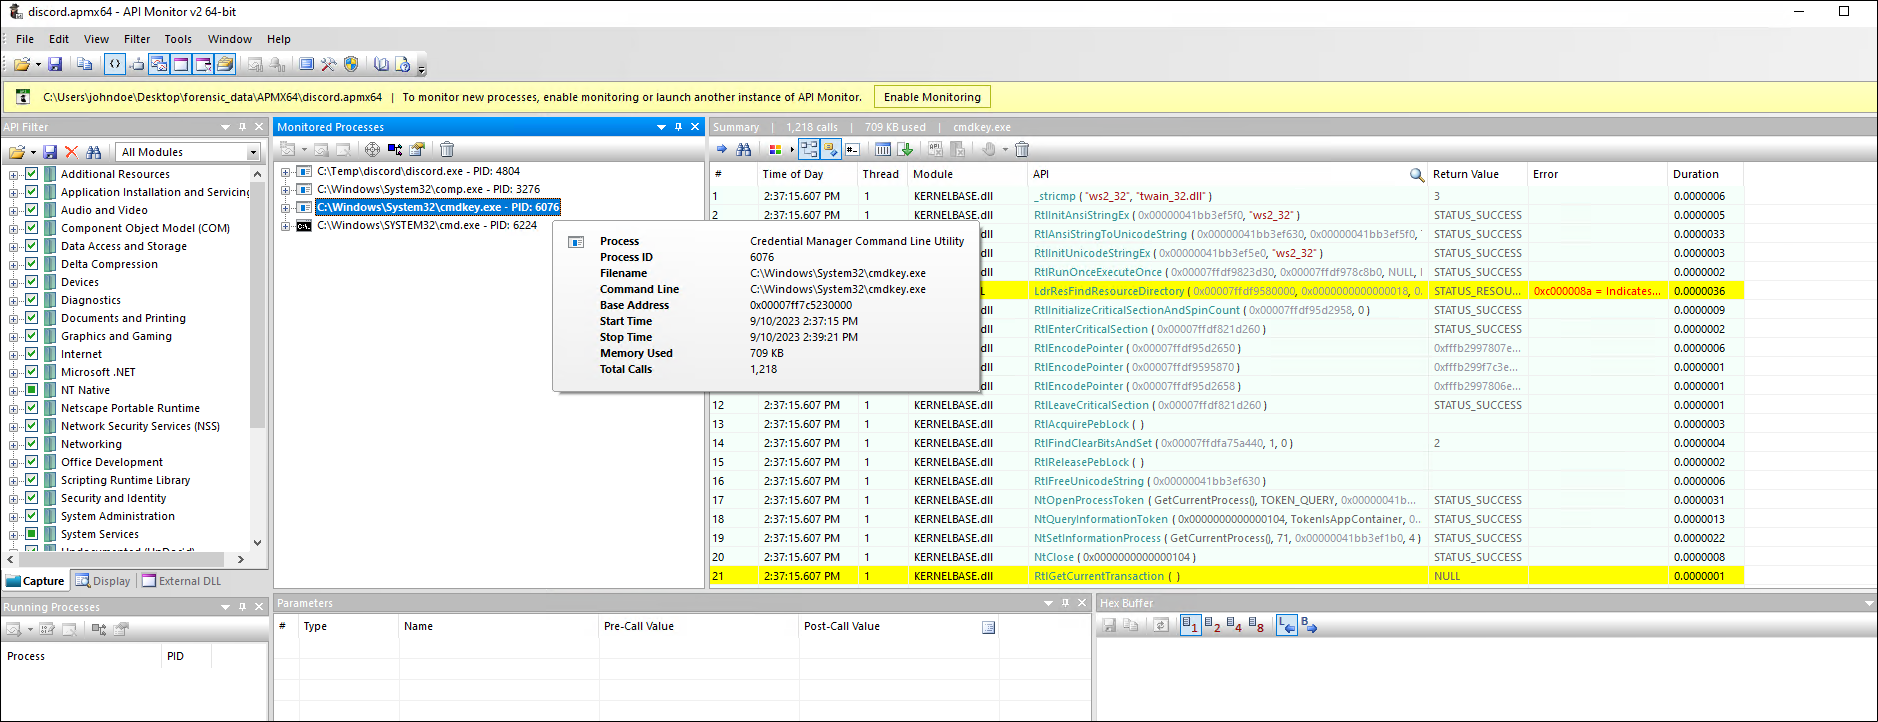Switch to the Display tab
The height and width of the screenshot is (722, 1878).
[x=103, y=581]
